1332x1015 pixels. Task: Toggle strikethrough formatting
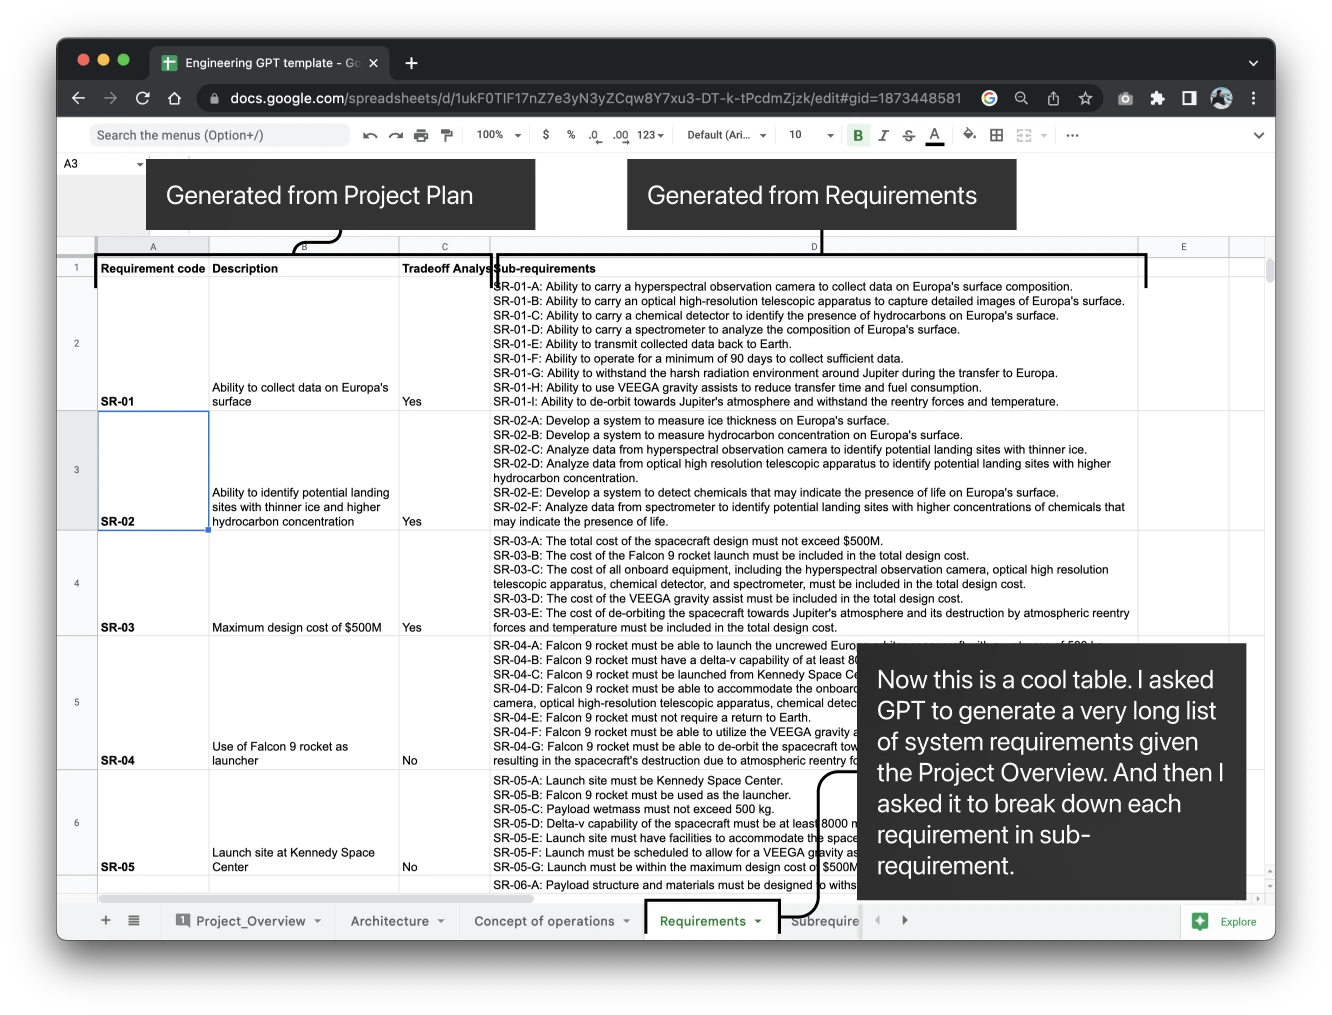[909, 135]
